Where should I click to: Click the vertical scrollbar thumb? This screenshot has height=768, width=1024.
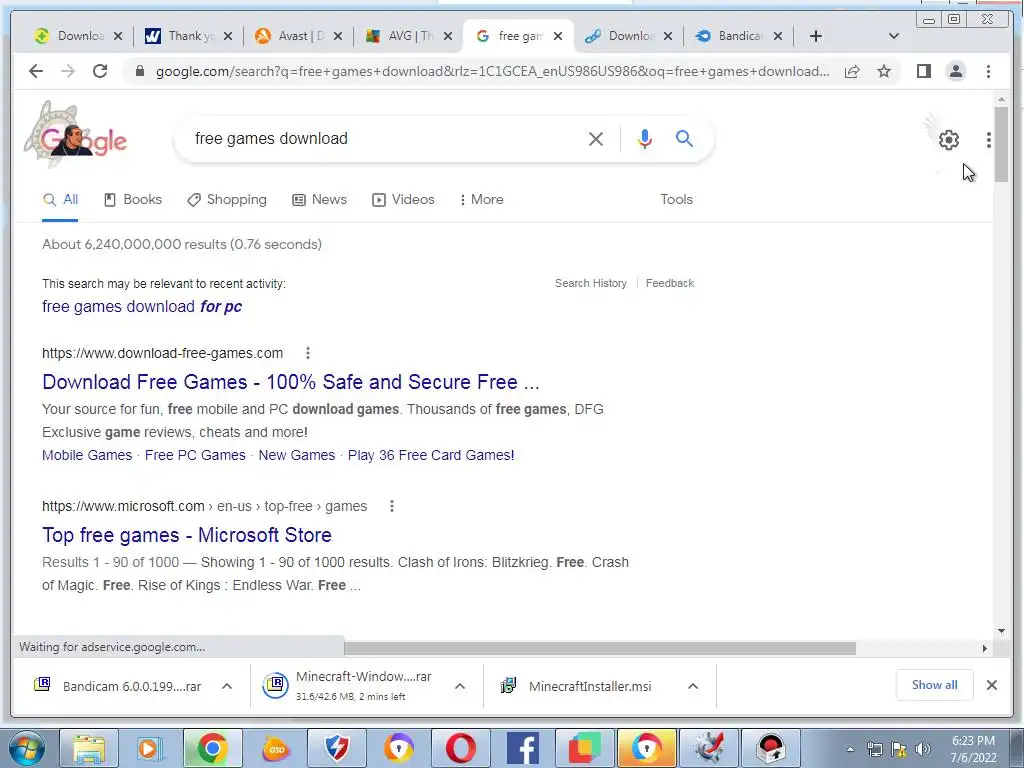pos(1001,144)
